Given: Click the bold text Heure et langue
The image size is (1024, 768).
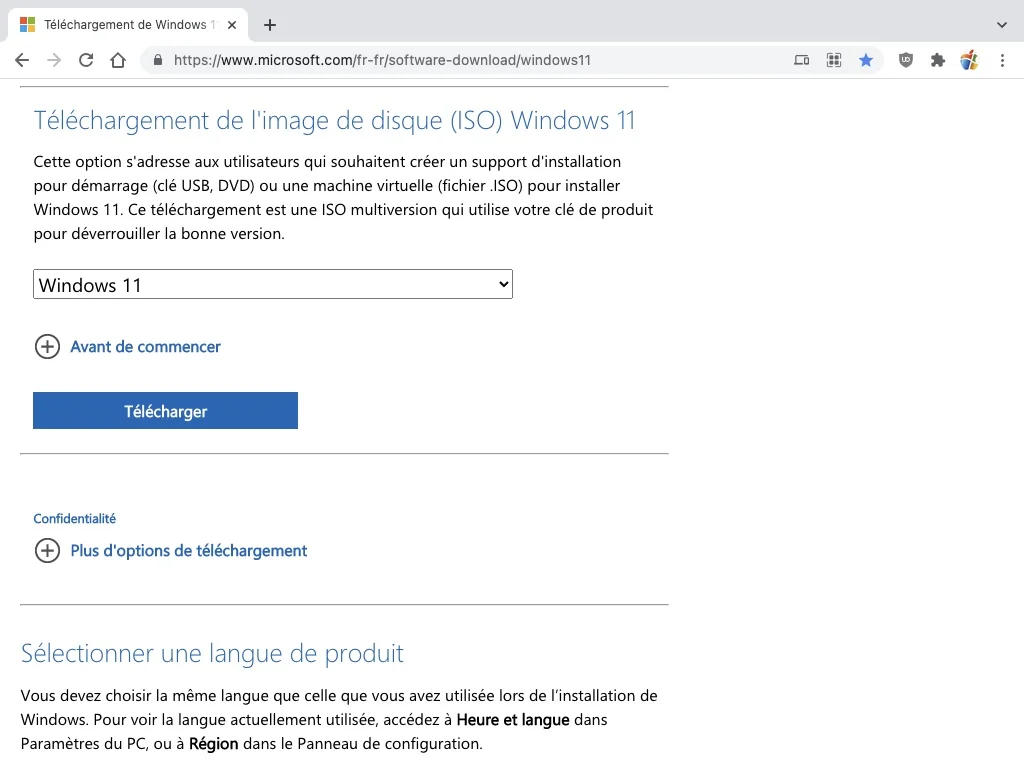Looking at the screenshot, I should point(513,720).
